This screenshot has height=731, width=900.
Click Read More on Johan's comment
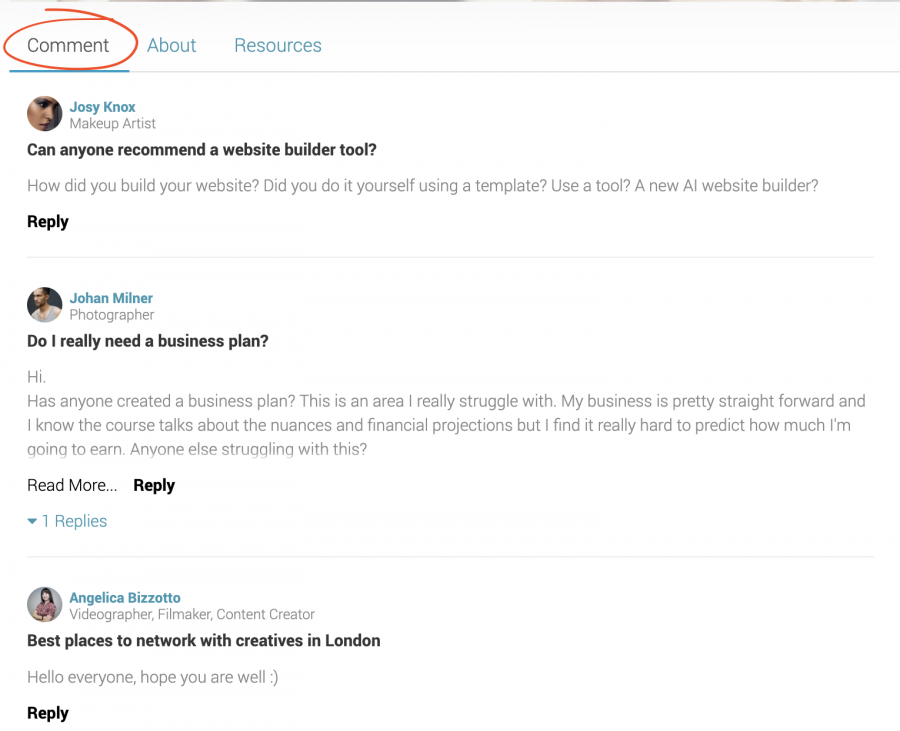72,485
